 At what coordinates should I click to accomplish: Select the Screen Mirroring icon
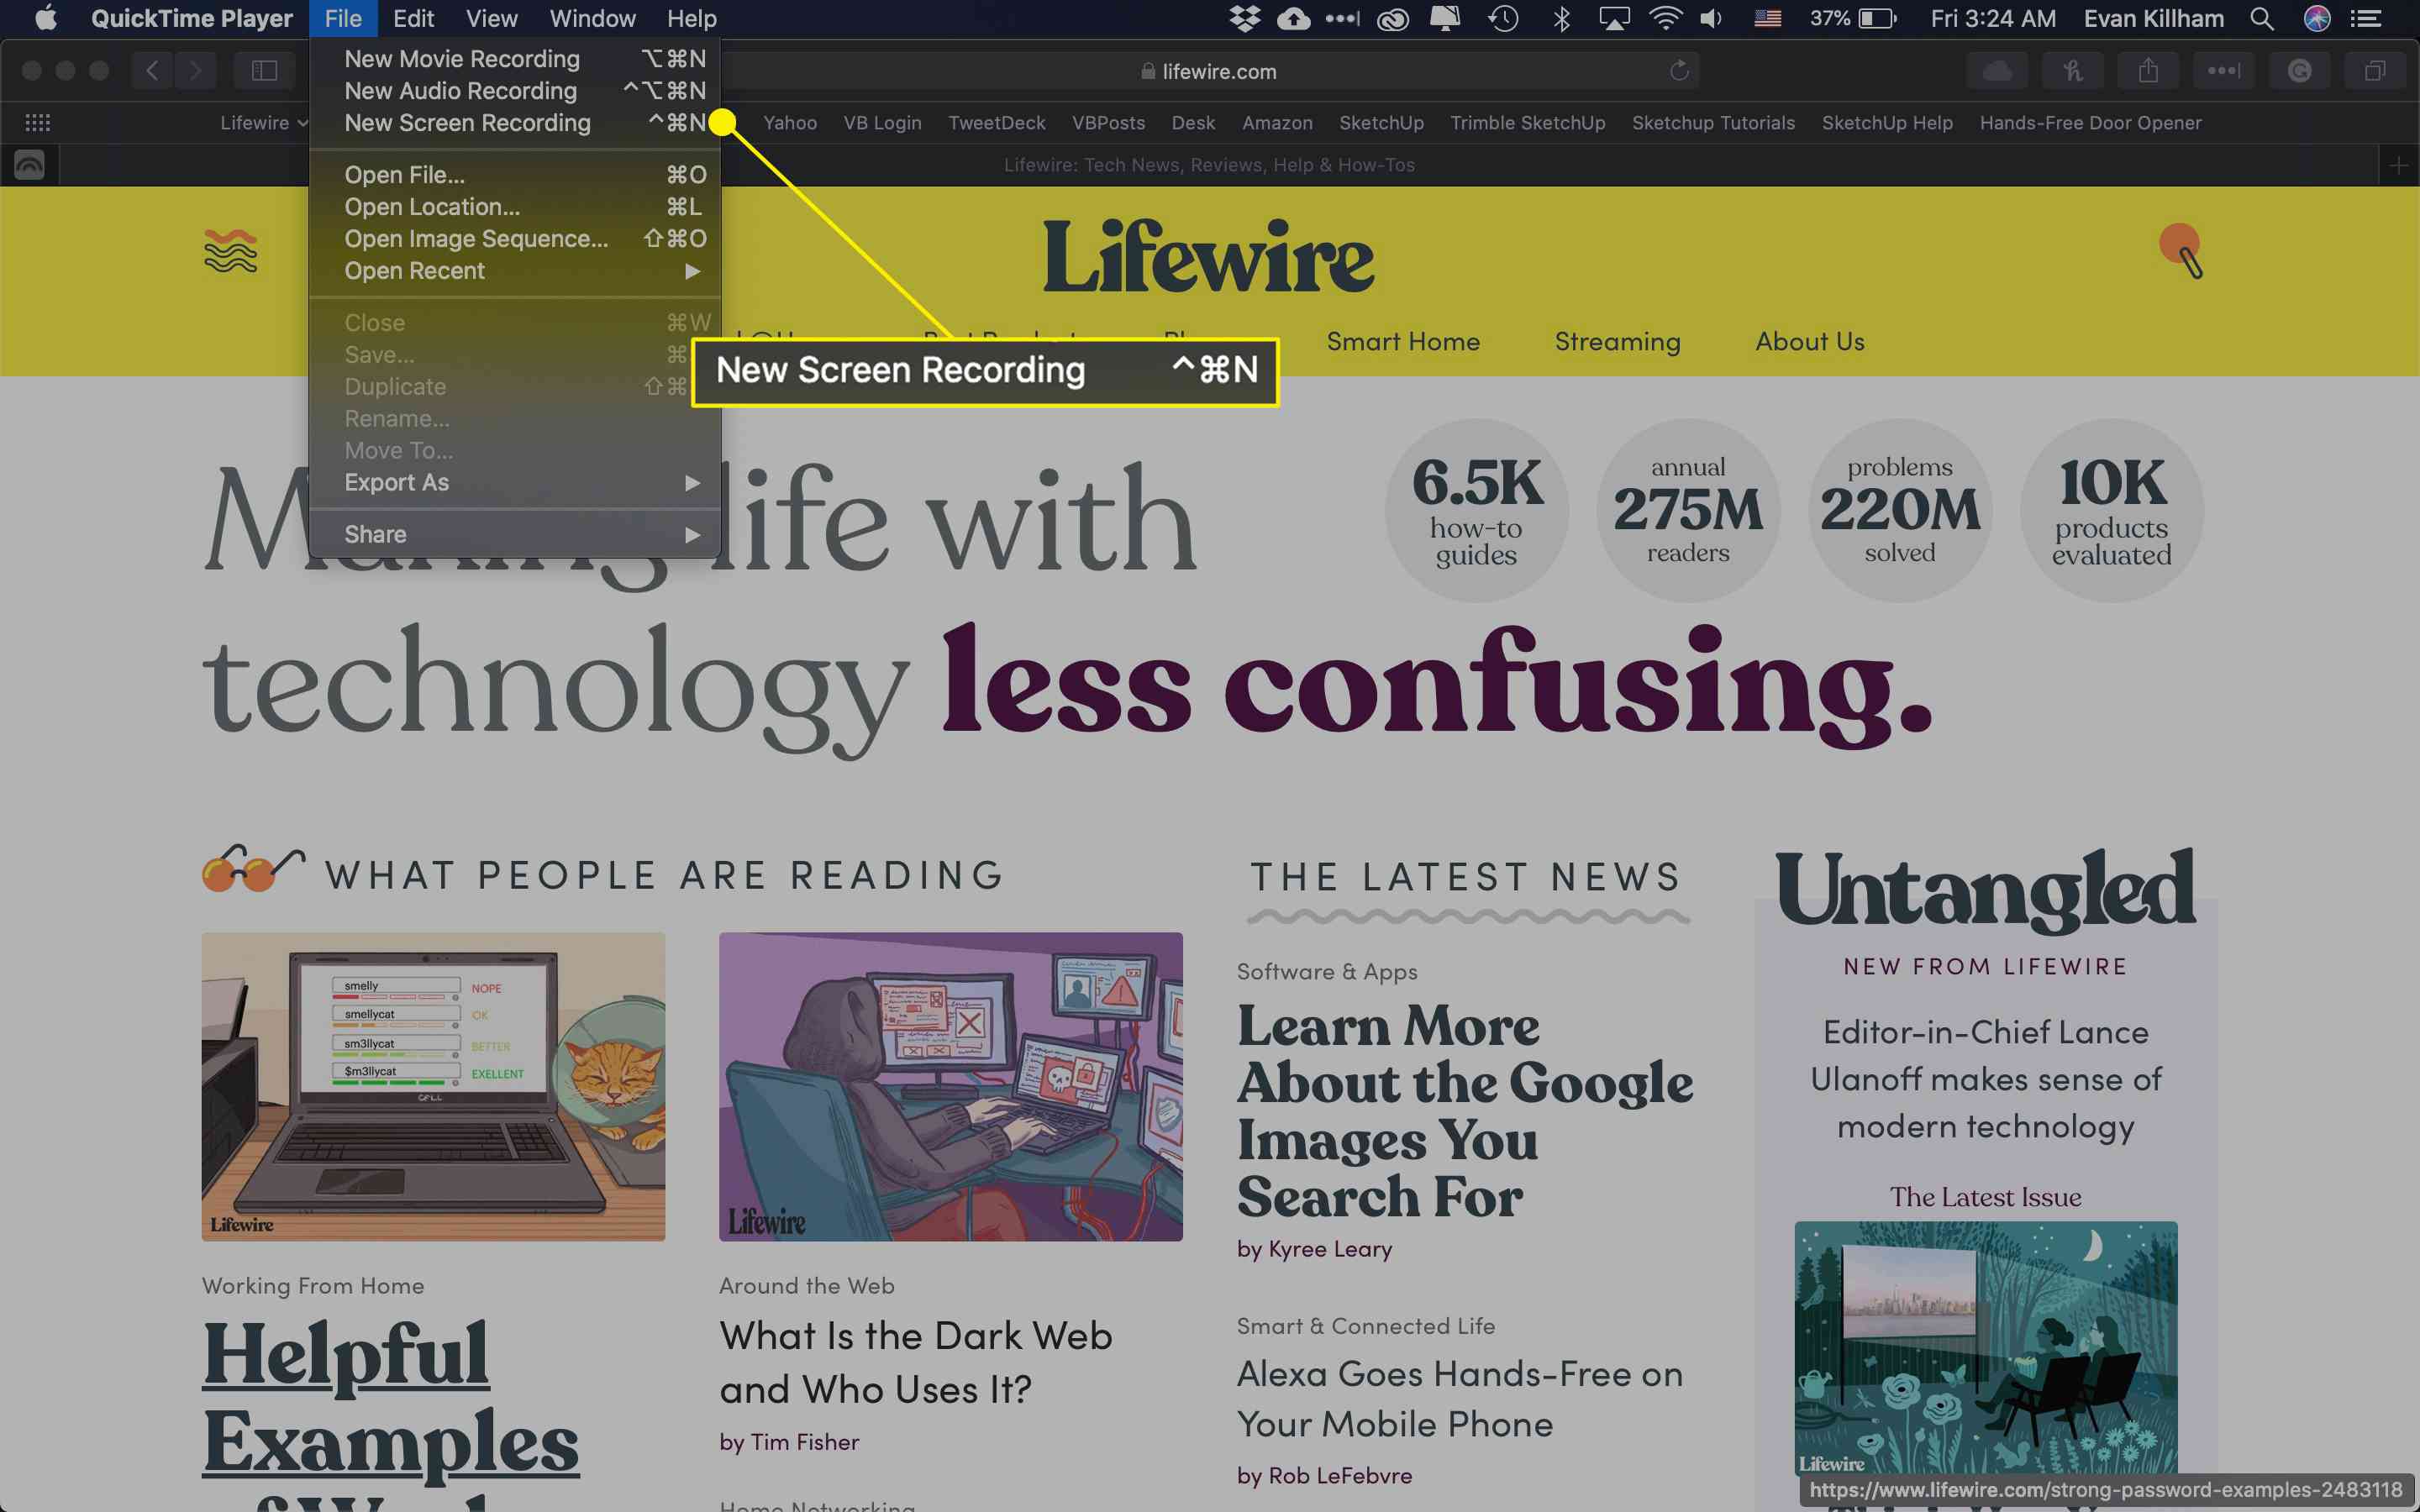(1610, 19)
